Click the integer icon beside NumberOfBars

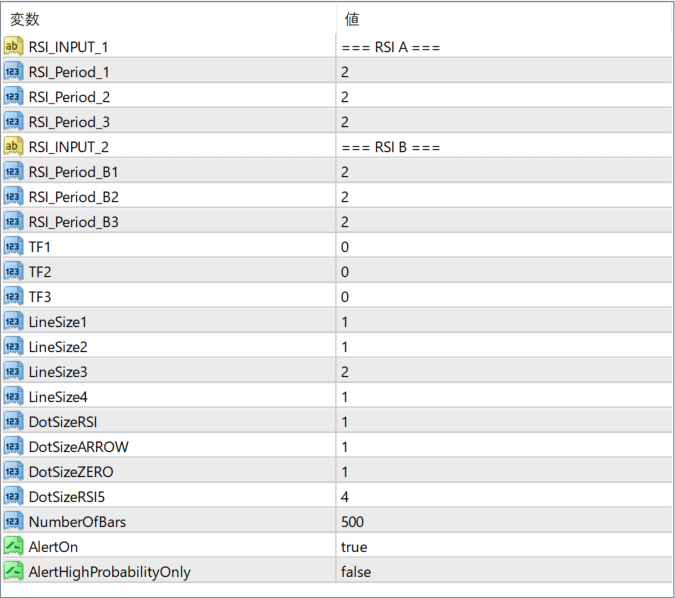pos(13,522)
